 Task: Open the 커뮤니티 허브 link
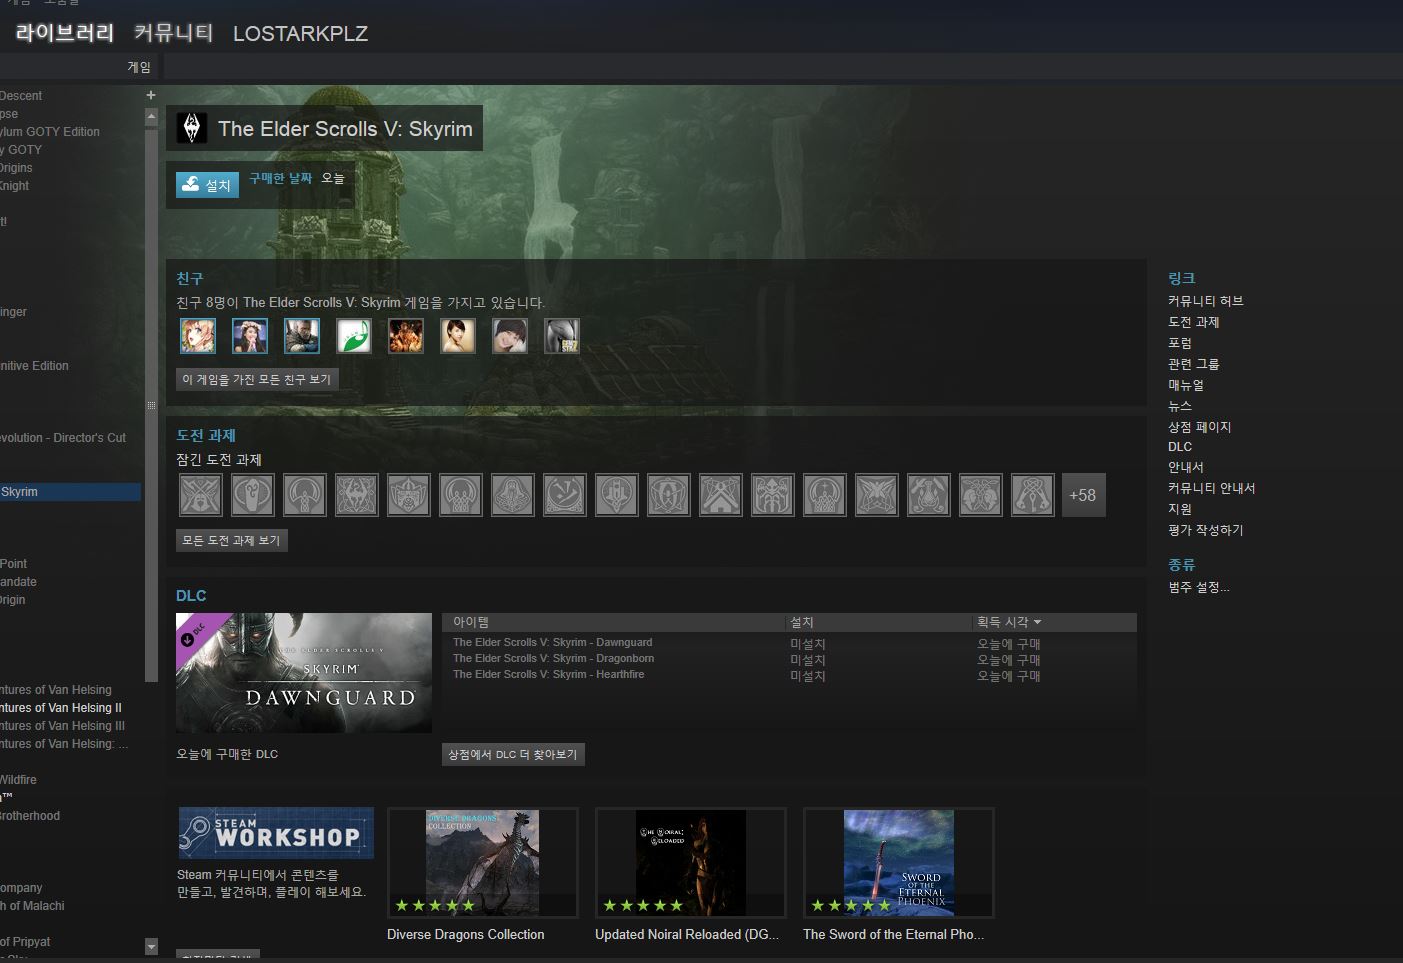pyautogui.click(x=1205, y=301)
